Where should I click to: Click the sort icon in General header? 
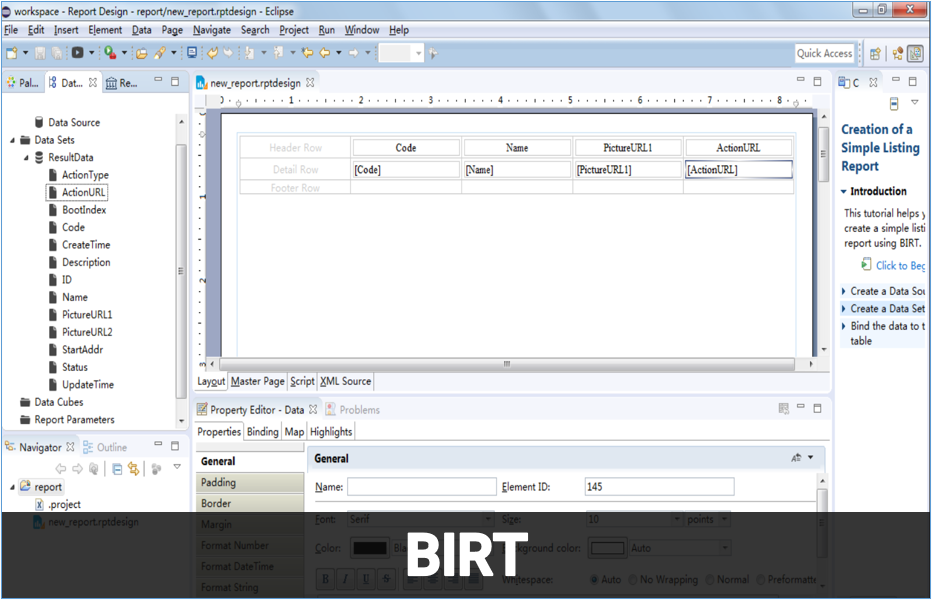[796, 458]
